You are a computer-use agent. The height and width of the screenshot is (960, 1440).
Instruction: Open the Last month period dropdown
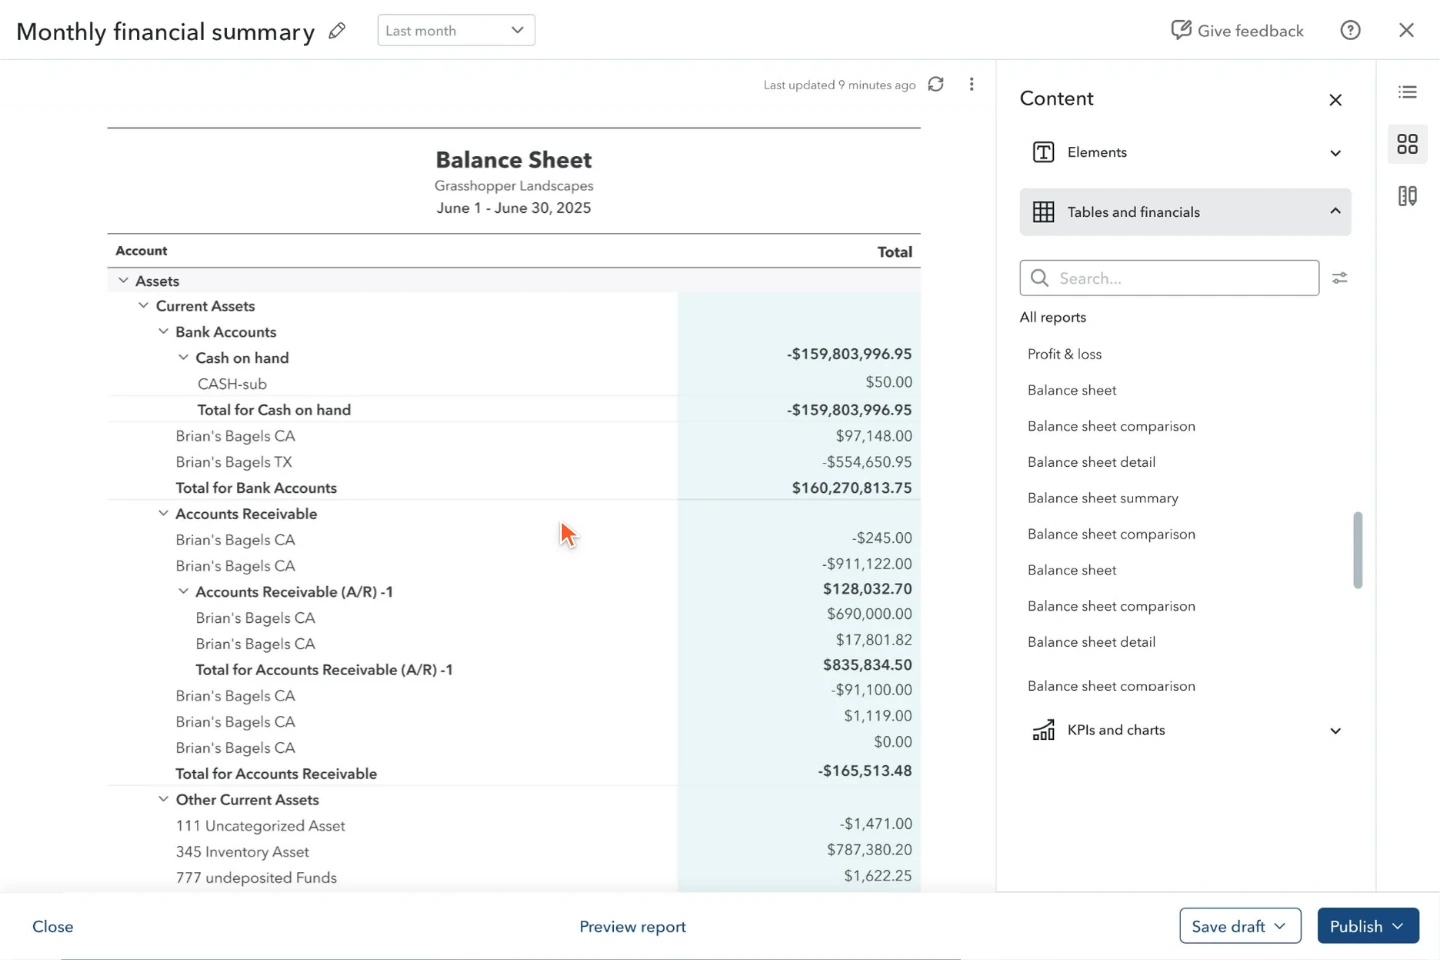pos(456,30)
